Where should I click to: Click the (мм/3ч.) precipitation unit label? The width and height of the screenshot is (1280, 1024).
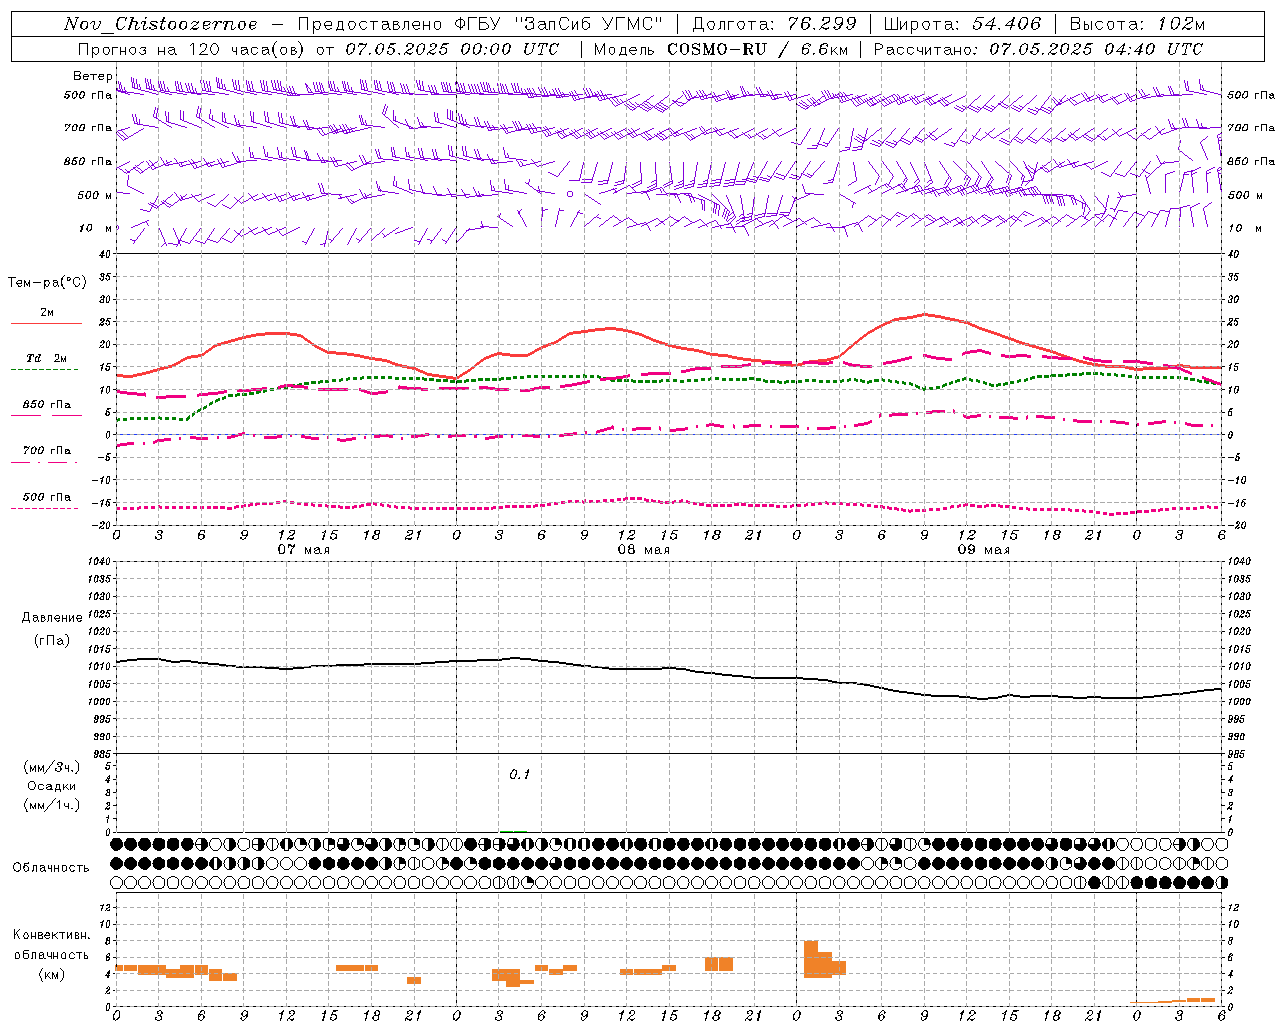52,767
